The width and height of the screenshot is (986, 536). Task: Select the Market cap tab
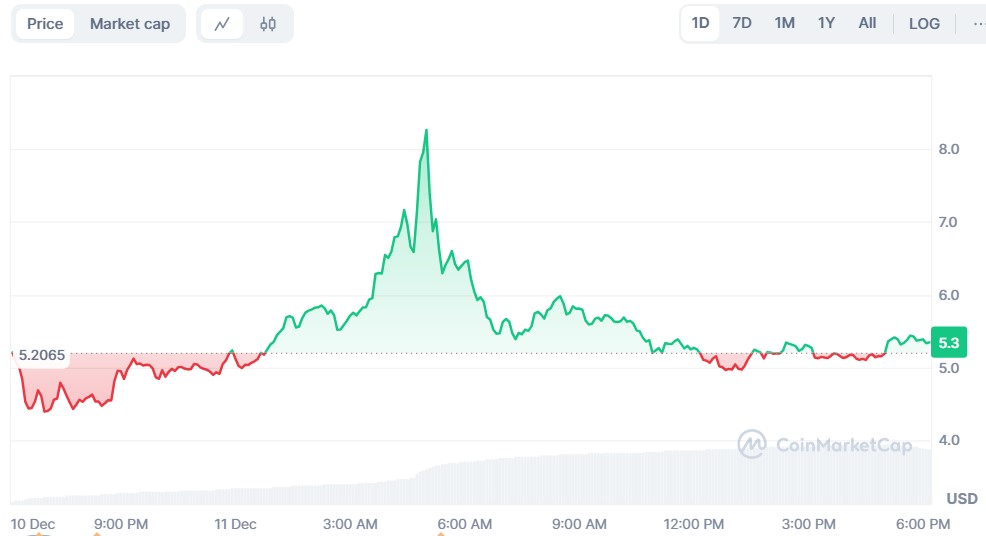click(130, 24)
